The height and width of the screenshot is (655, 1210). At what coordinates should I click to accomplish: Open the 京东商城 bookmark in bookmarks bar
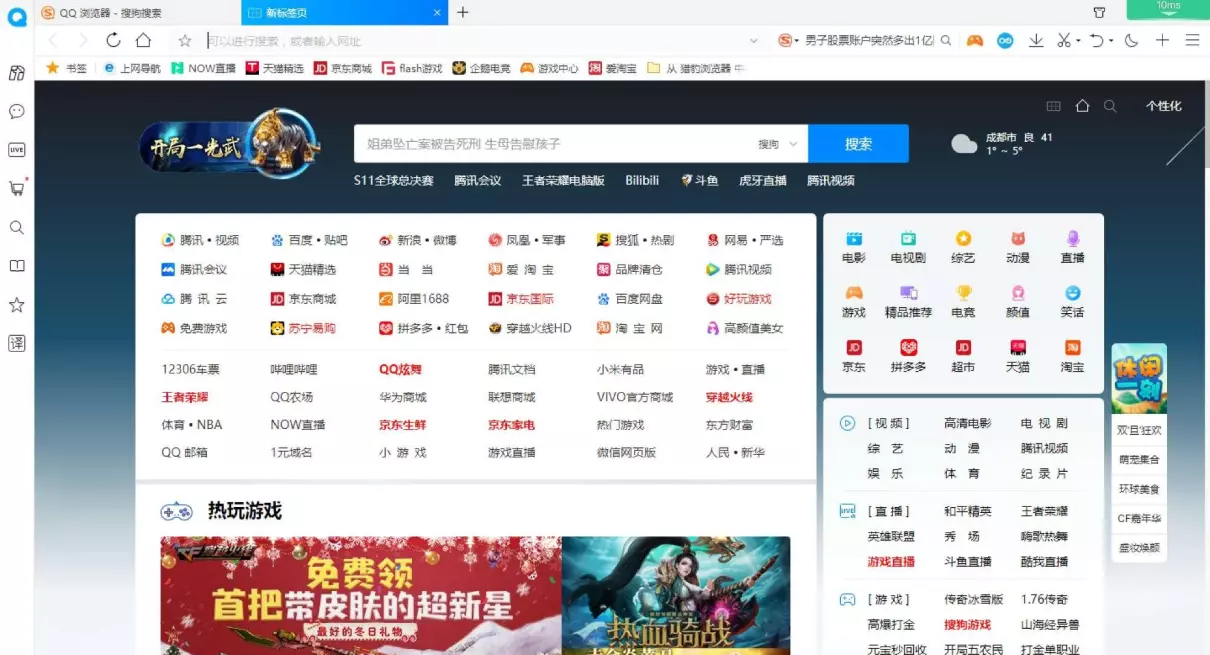tap(342, 68)
